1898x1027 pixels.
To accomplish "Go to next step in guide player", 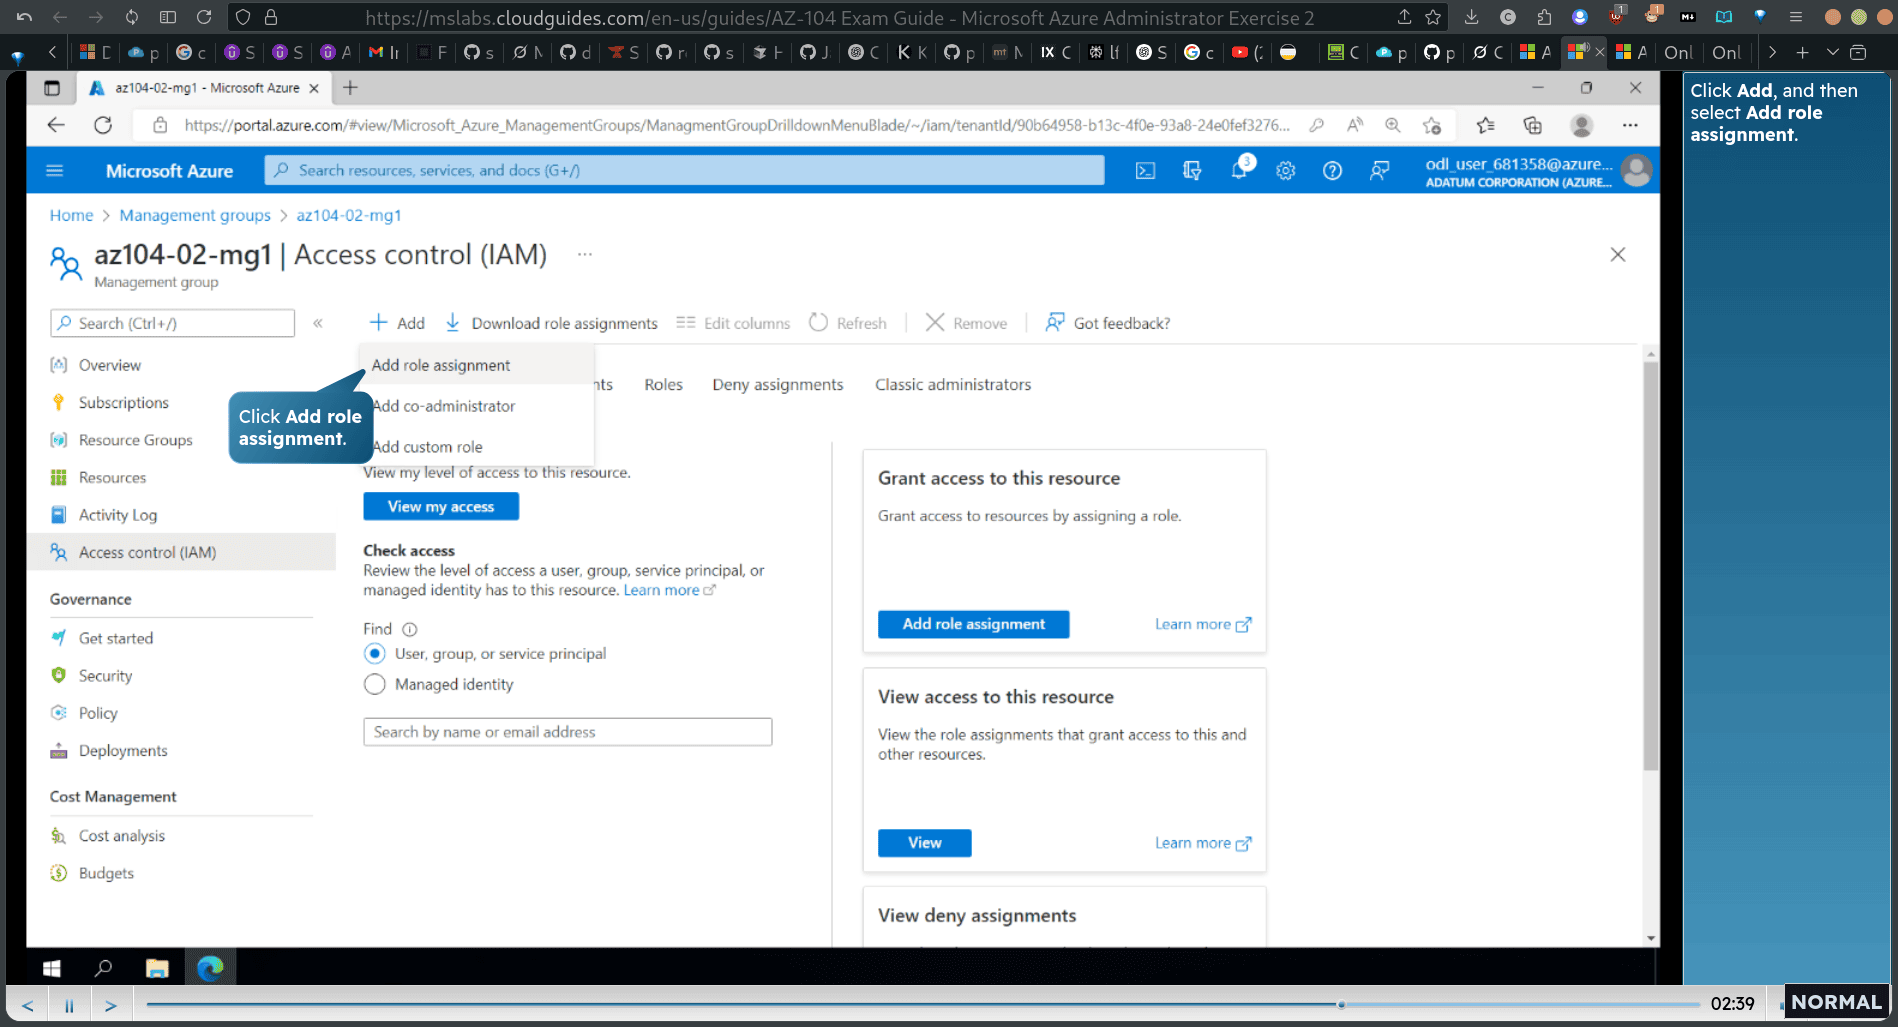I will coord(111,1005).
